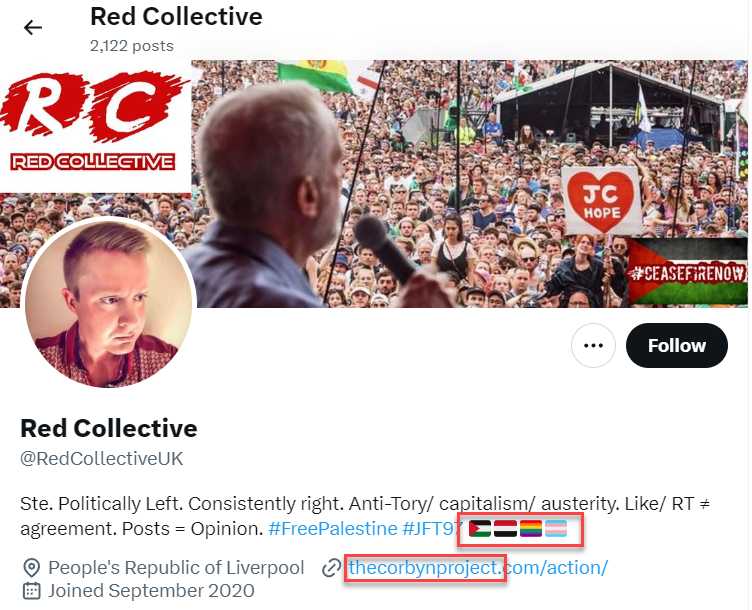The width and height of the screenshot is (752, 610).
Task: Click the circular profile avatar photo
Action: (x=108, y=303)
